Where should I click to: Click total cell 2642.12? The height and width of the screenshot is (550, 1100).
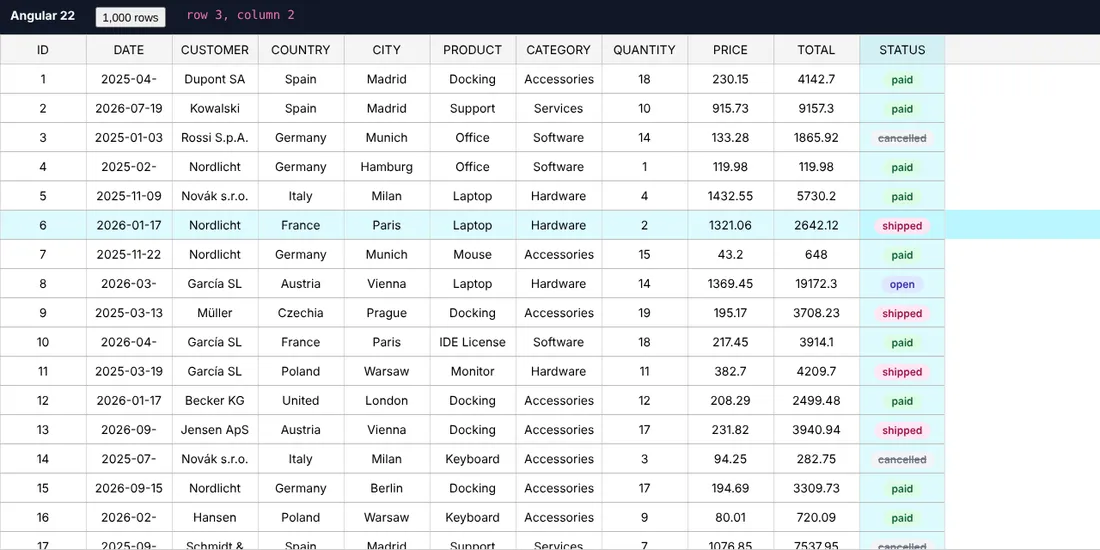coord(817,225)
